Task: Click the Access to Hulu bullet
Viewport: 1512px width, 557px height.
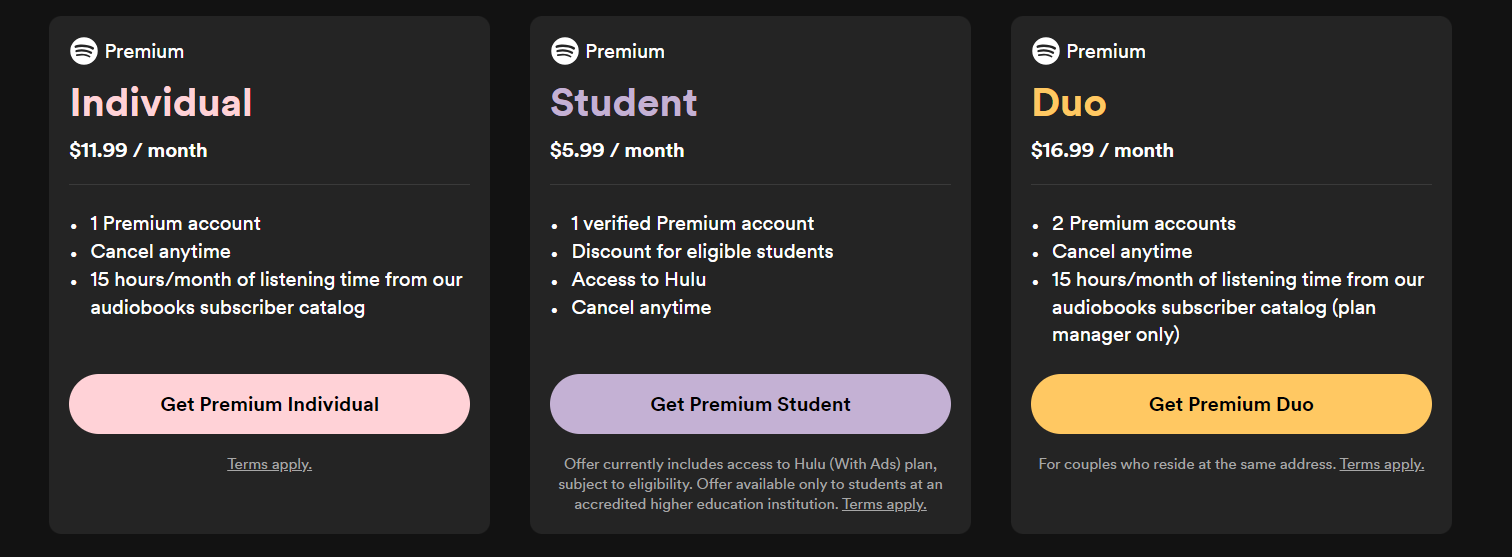Action: click(x=639, y=280)
